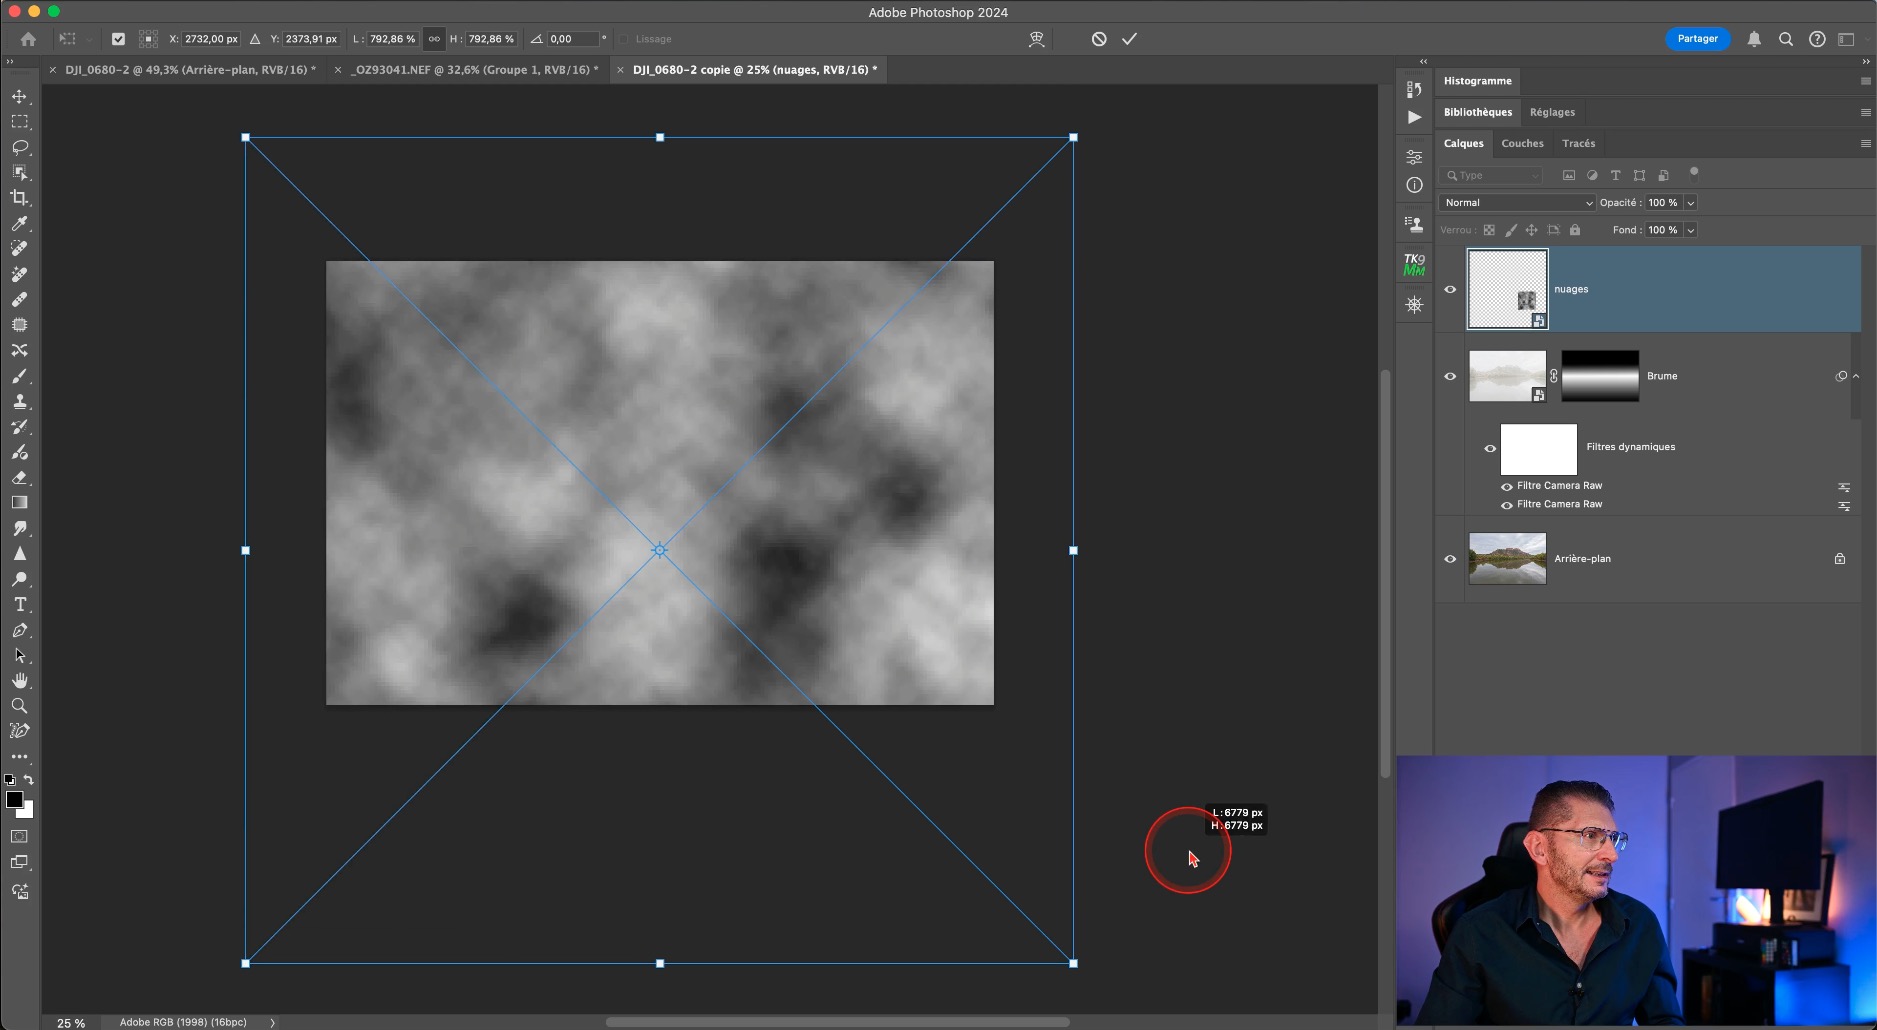The width and height of the screenshot is (1877, 1030).
Task: Choose the Horizontal Type tool
Action: click(x=19, y=605)
